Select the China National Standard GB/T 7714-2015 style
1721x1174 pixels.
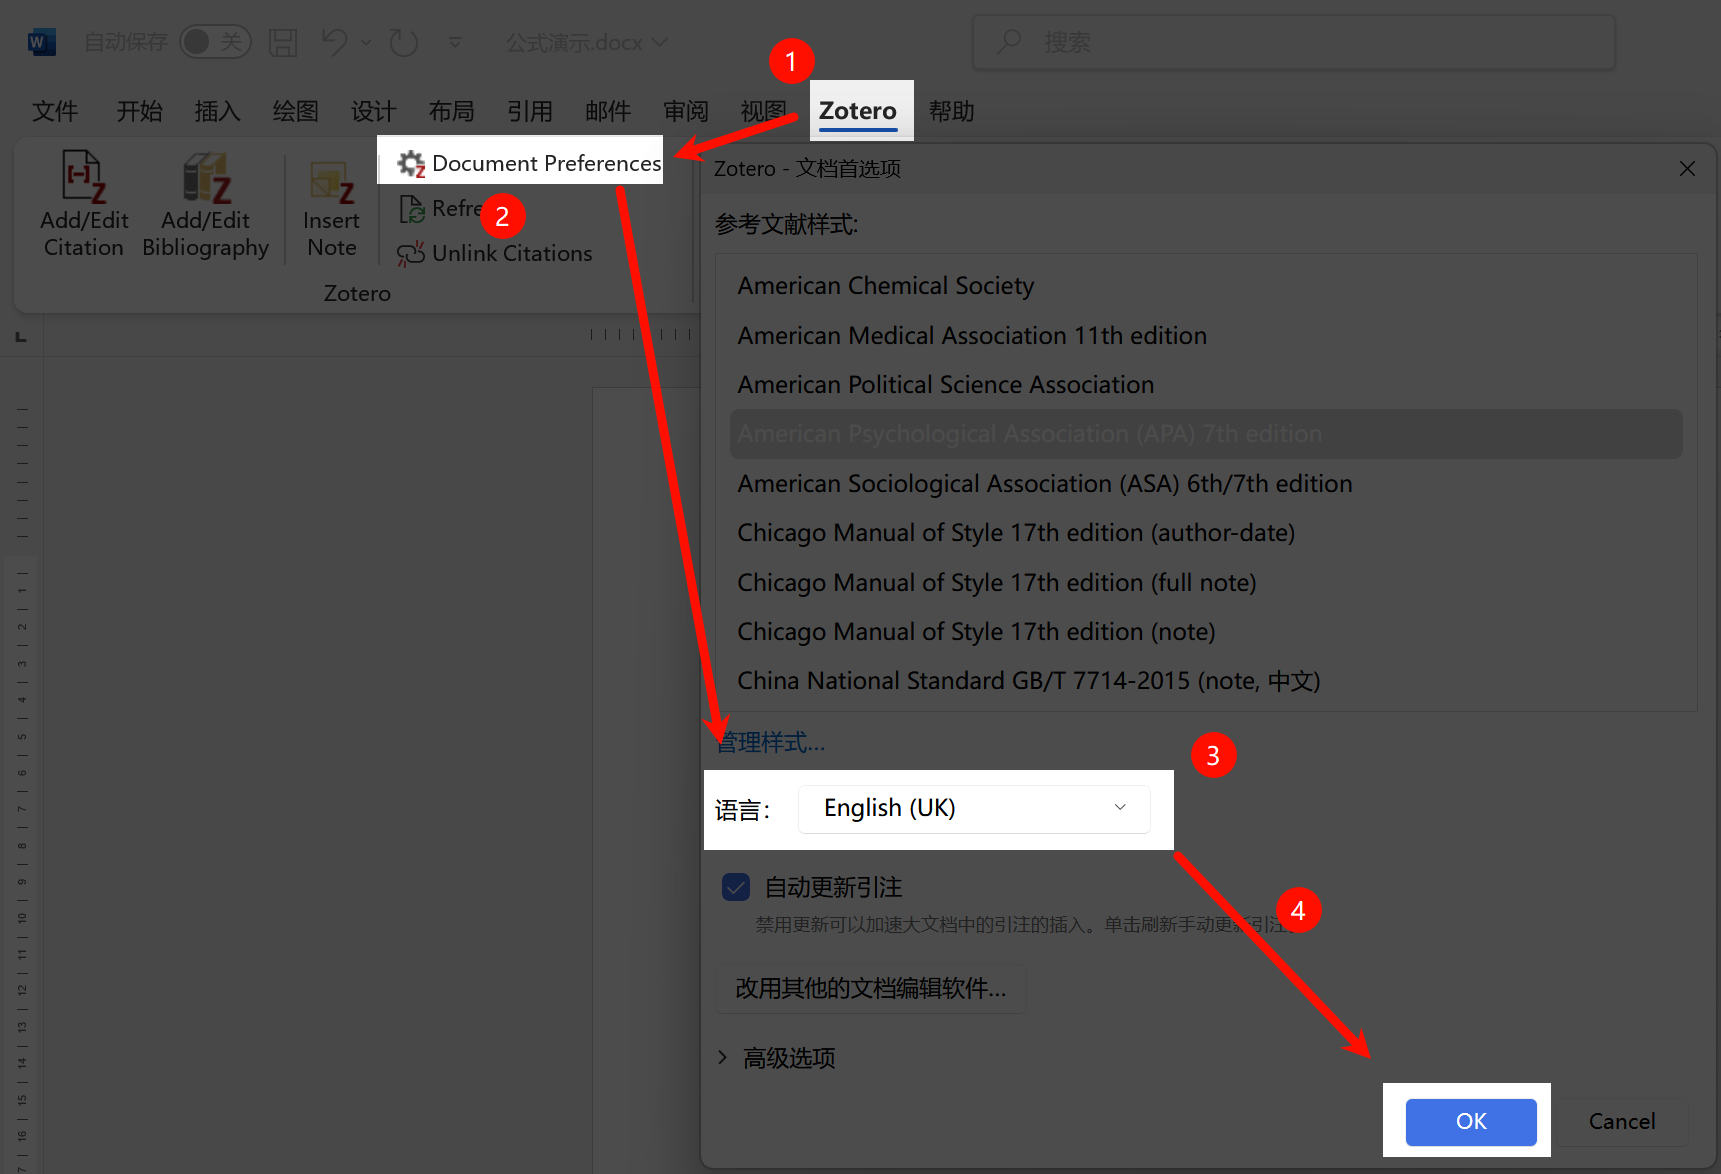(1028, 681)
